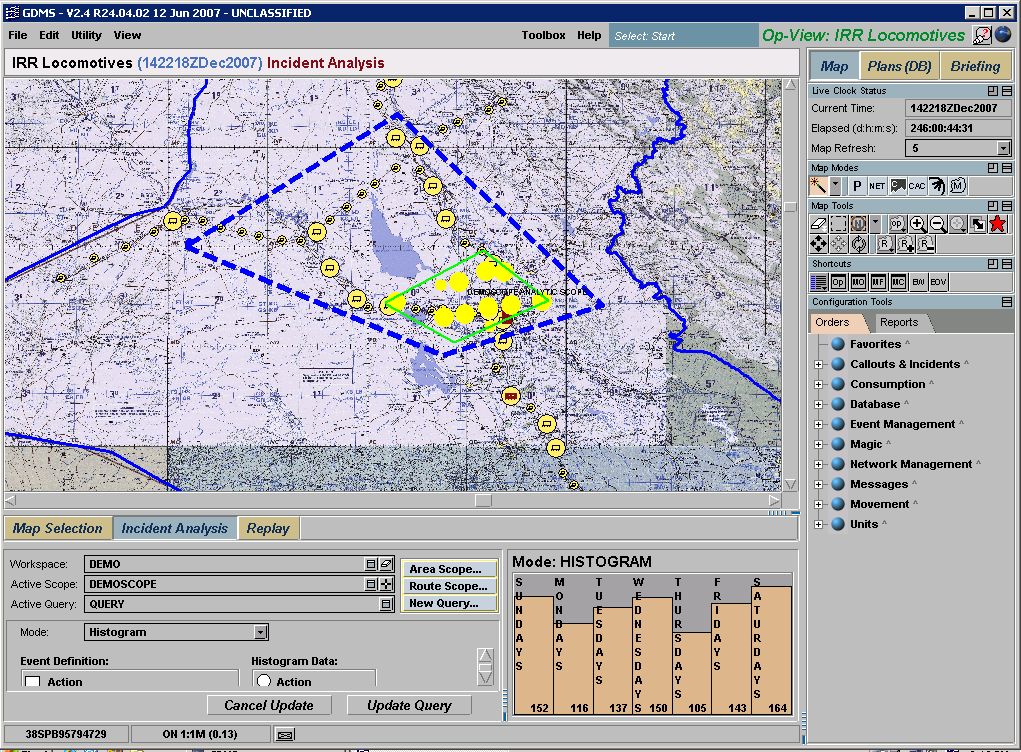The image size is (1021, 752).
Task: Open the Mode Histogram dropdown
Action: pyautogui.click(x=261, y=632)
